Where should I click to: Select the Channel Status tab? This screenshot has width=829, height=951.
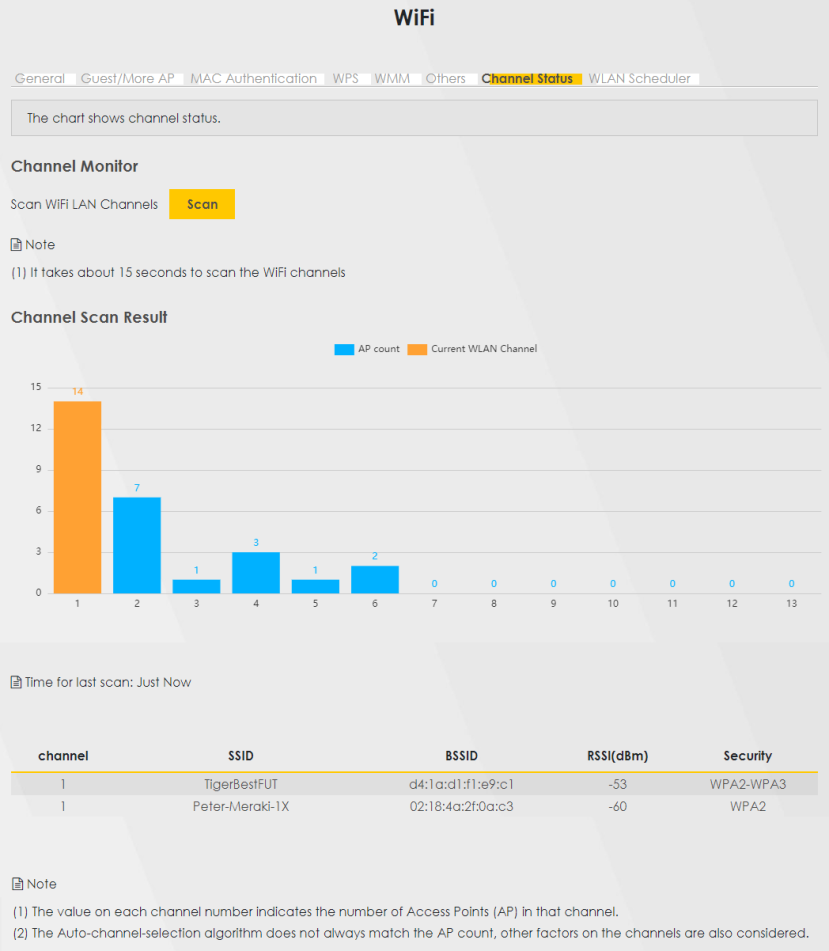click(x=527, y=79)
